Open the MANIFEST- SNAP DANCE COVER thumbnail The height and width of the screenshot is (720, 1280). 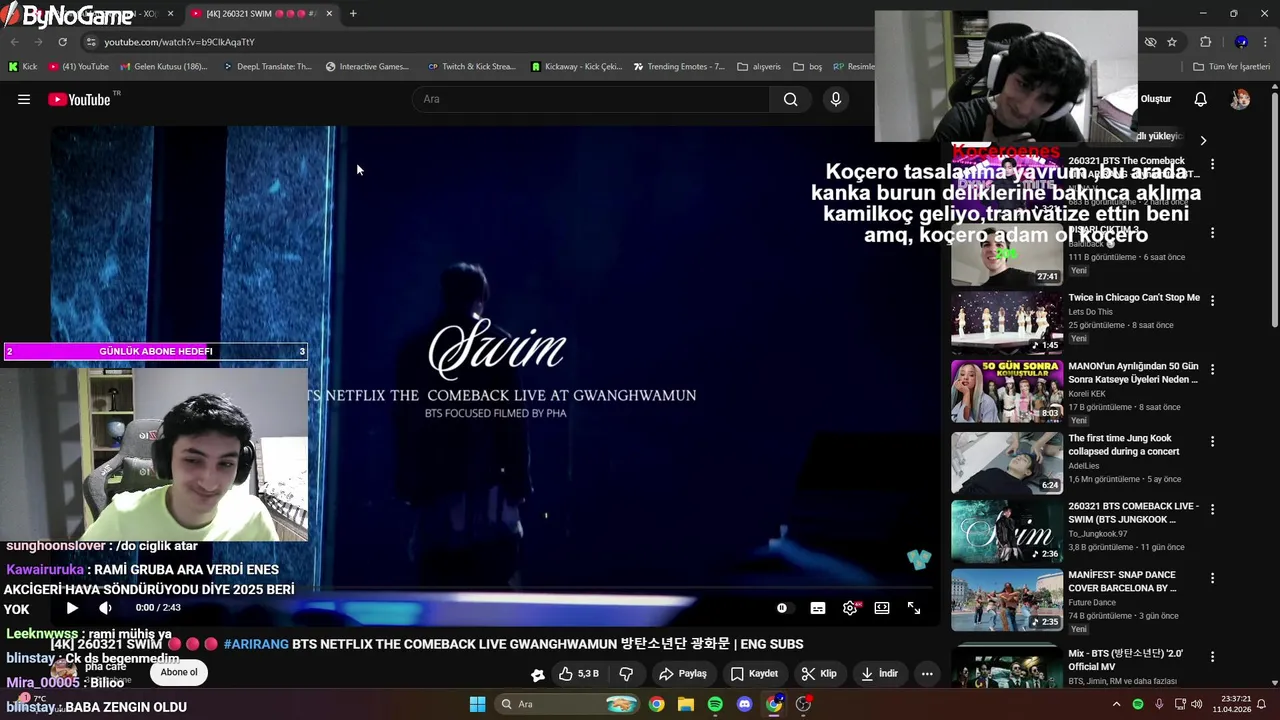pyautogui.click(x=1007, y=600)
